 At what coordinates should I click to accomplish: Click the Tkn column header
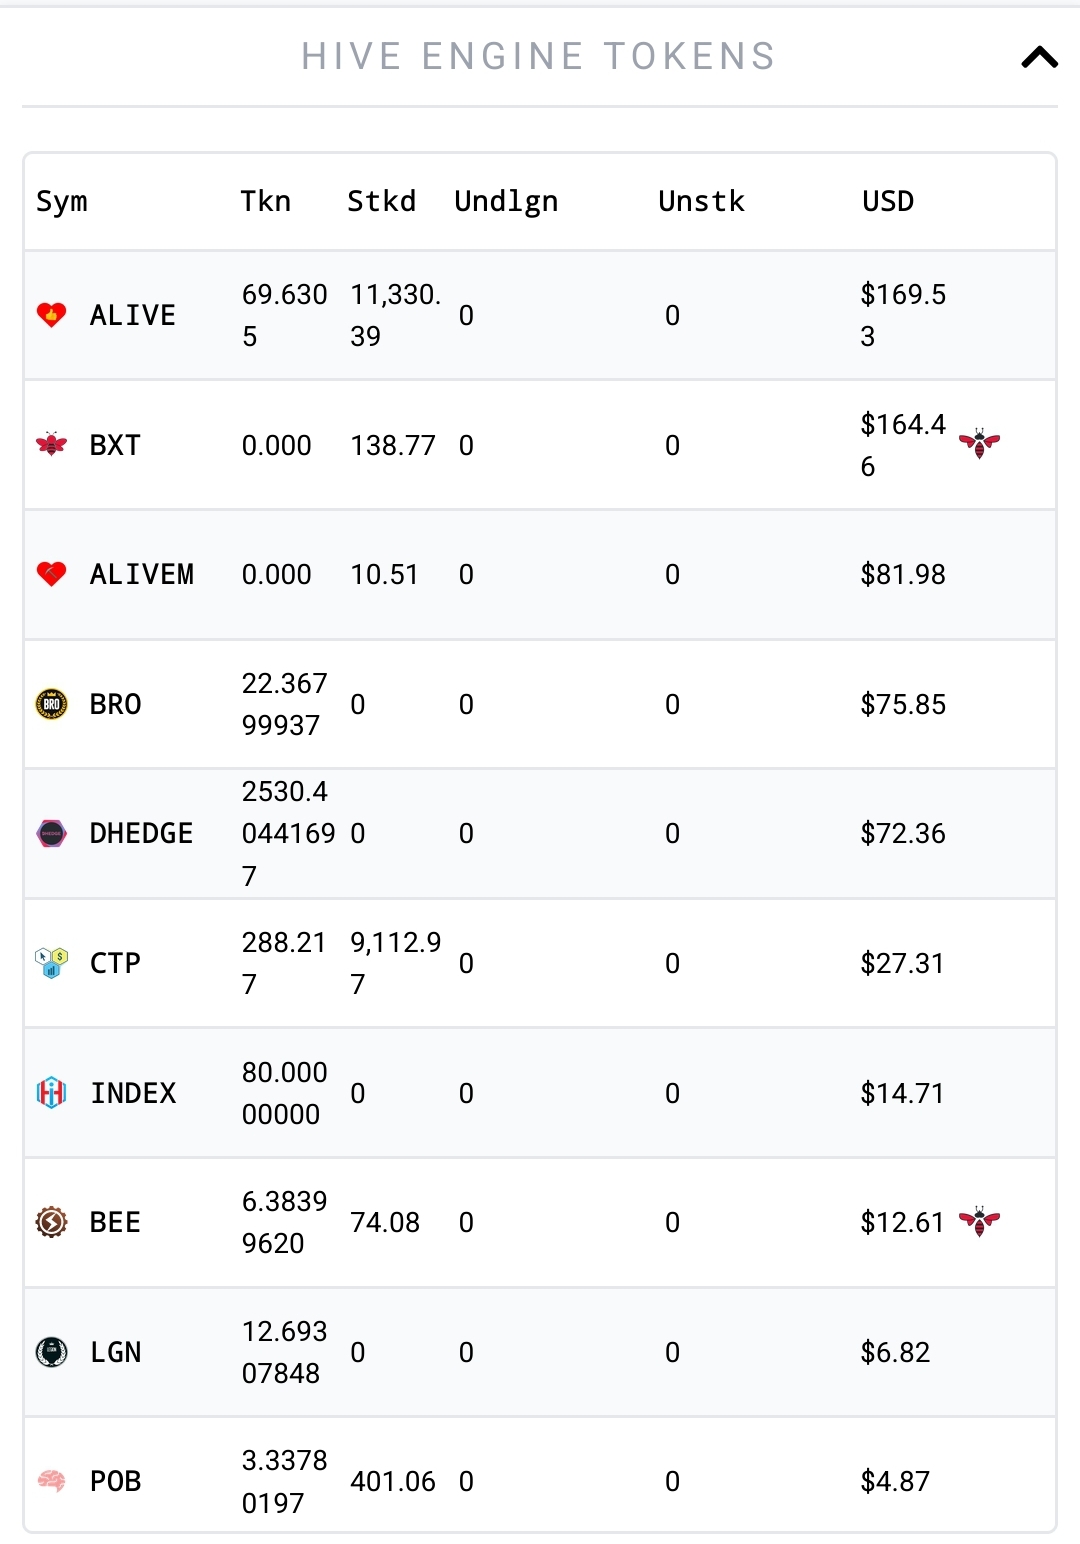pos(265,201)
